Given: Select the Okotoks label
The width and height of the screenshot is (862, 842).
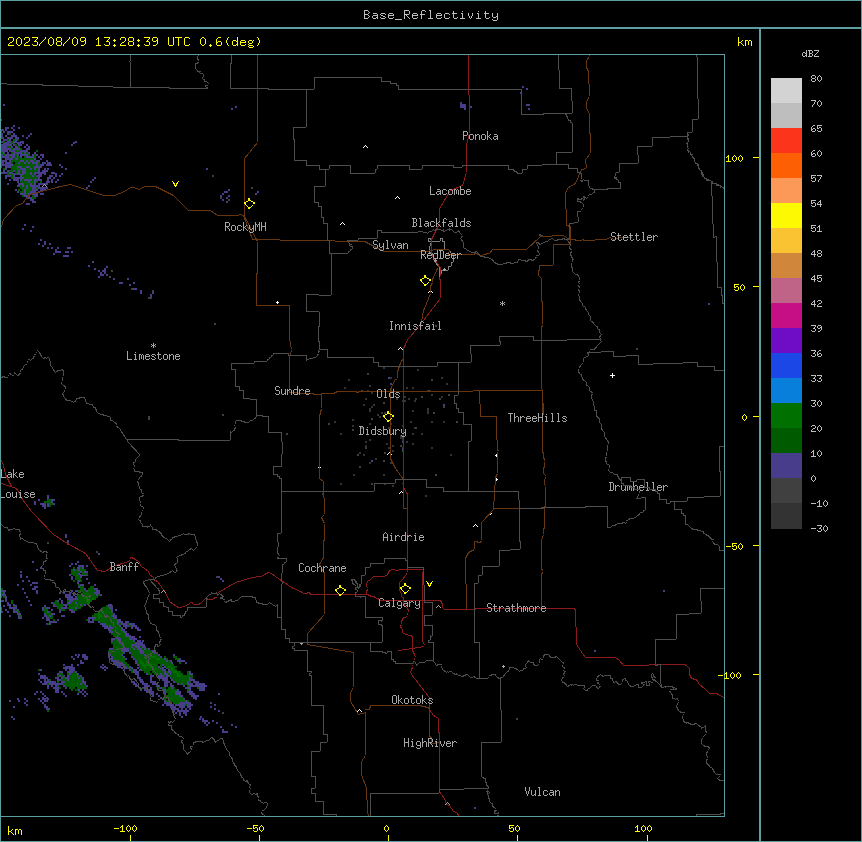Looking at the screenshot, I should pyautogui.click(x=412, y=700).
